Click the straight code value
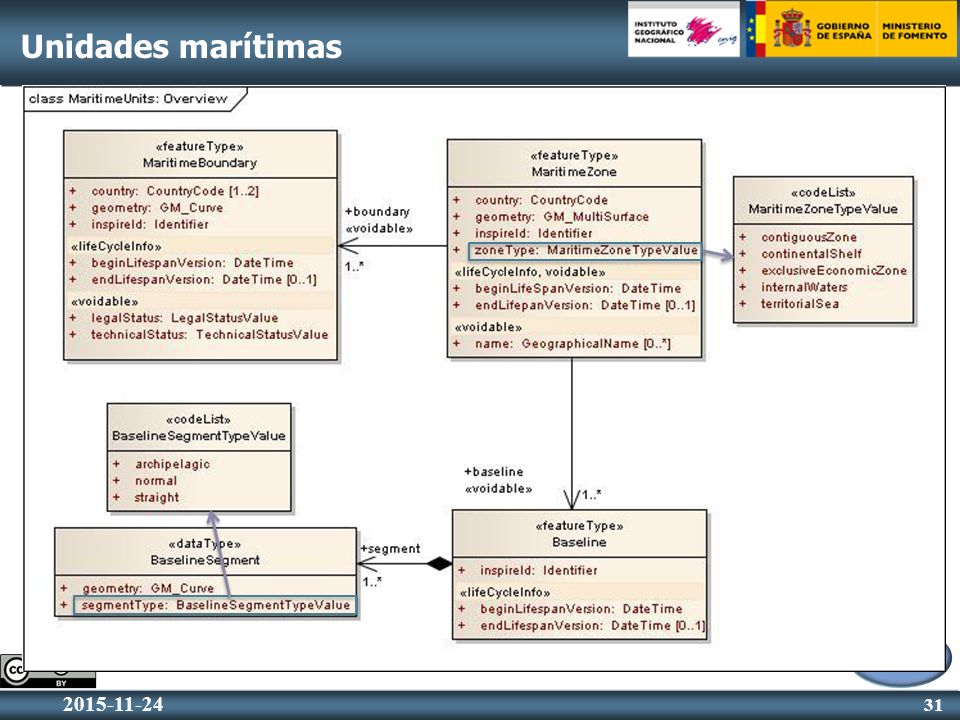 pos(157,497)
